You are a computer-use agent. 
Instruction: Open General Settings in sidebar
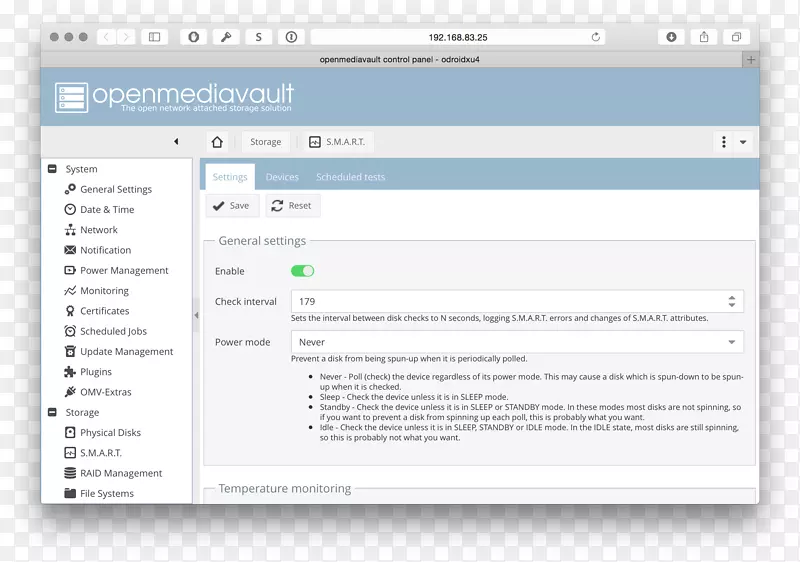(x=116, y=189)
